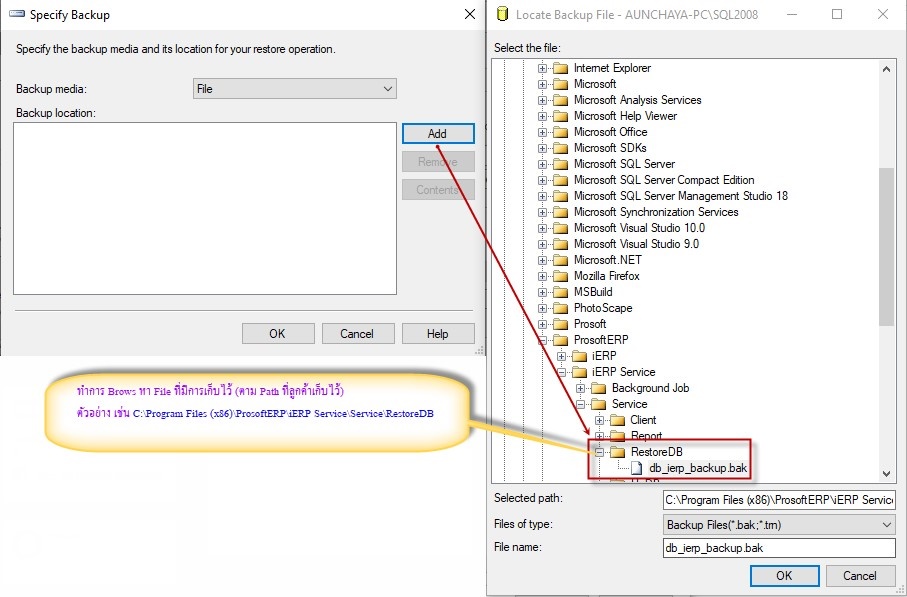Select 'Microsoft Help Viewer' tree row
This screenshot has height=597, width=907.
(x=625, y=116)
